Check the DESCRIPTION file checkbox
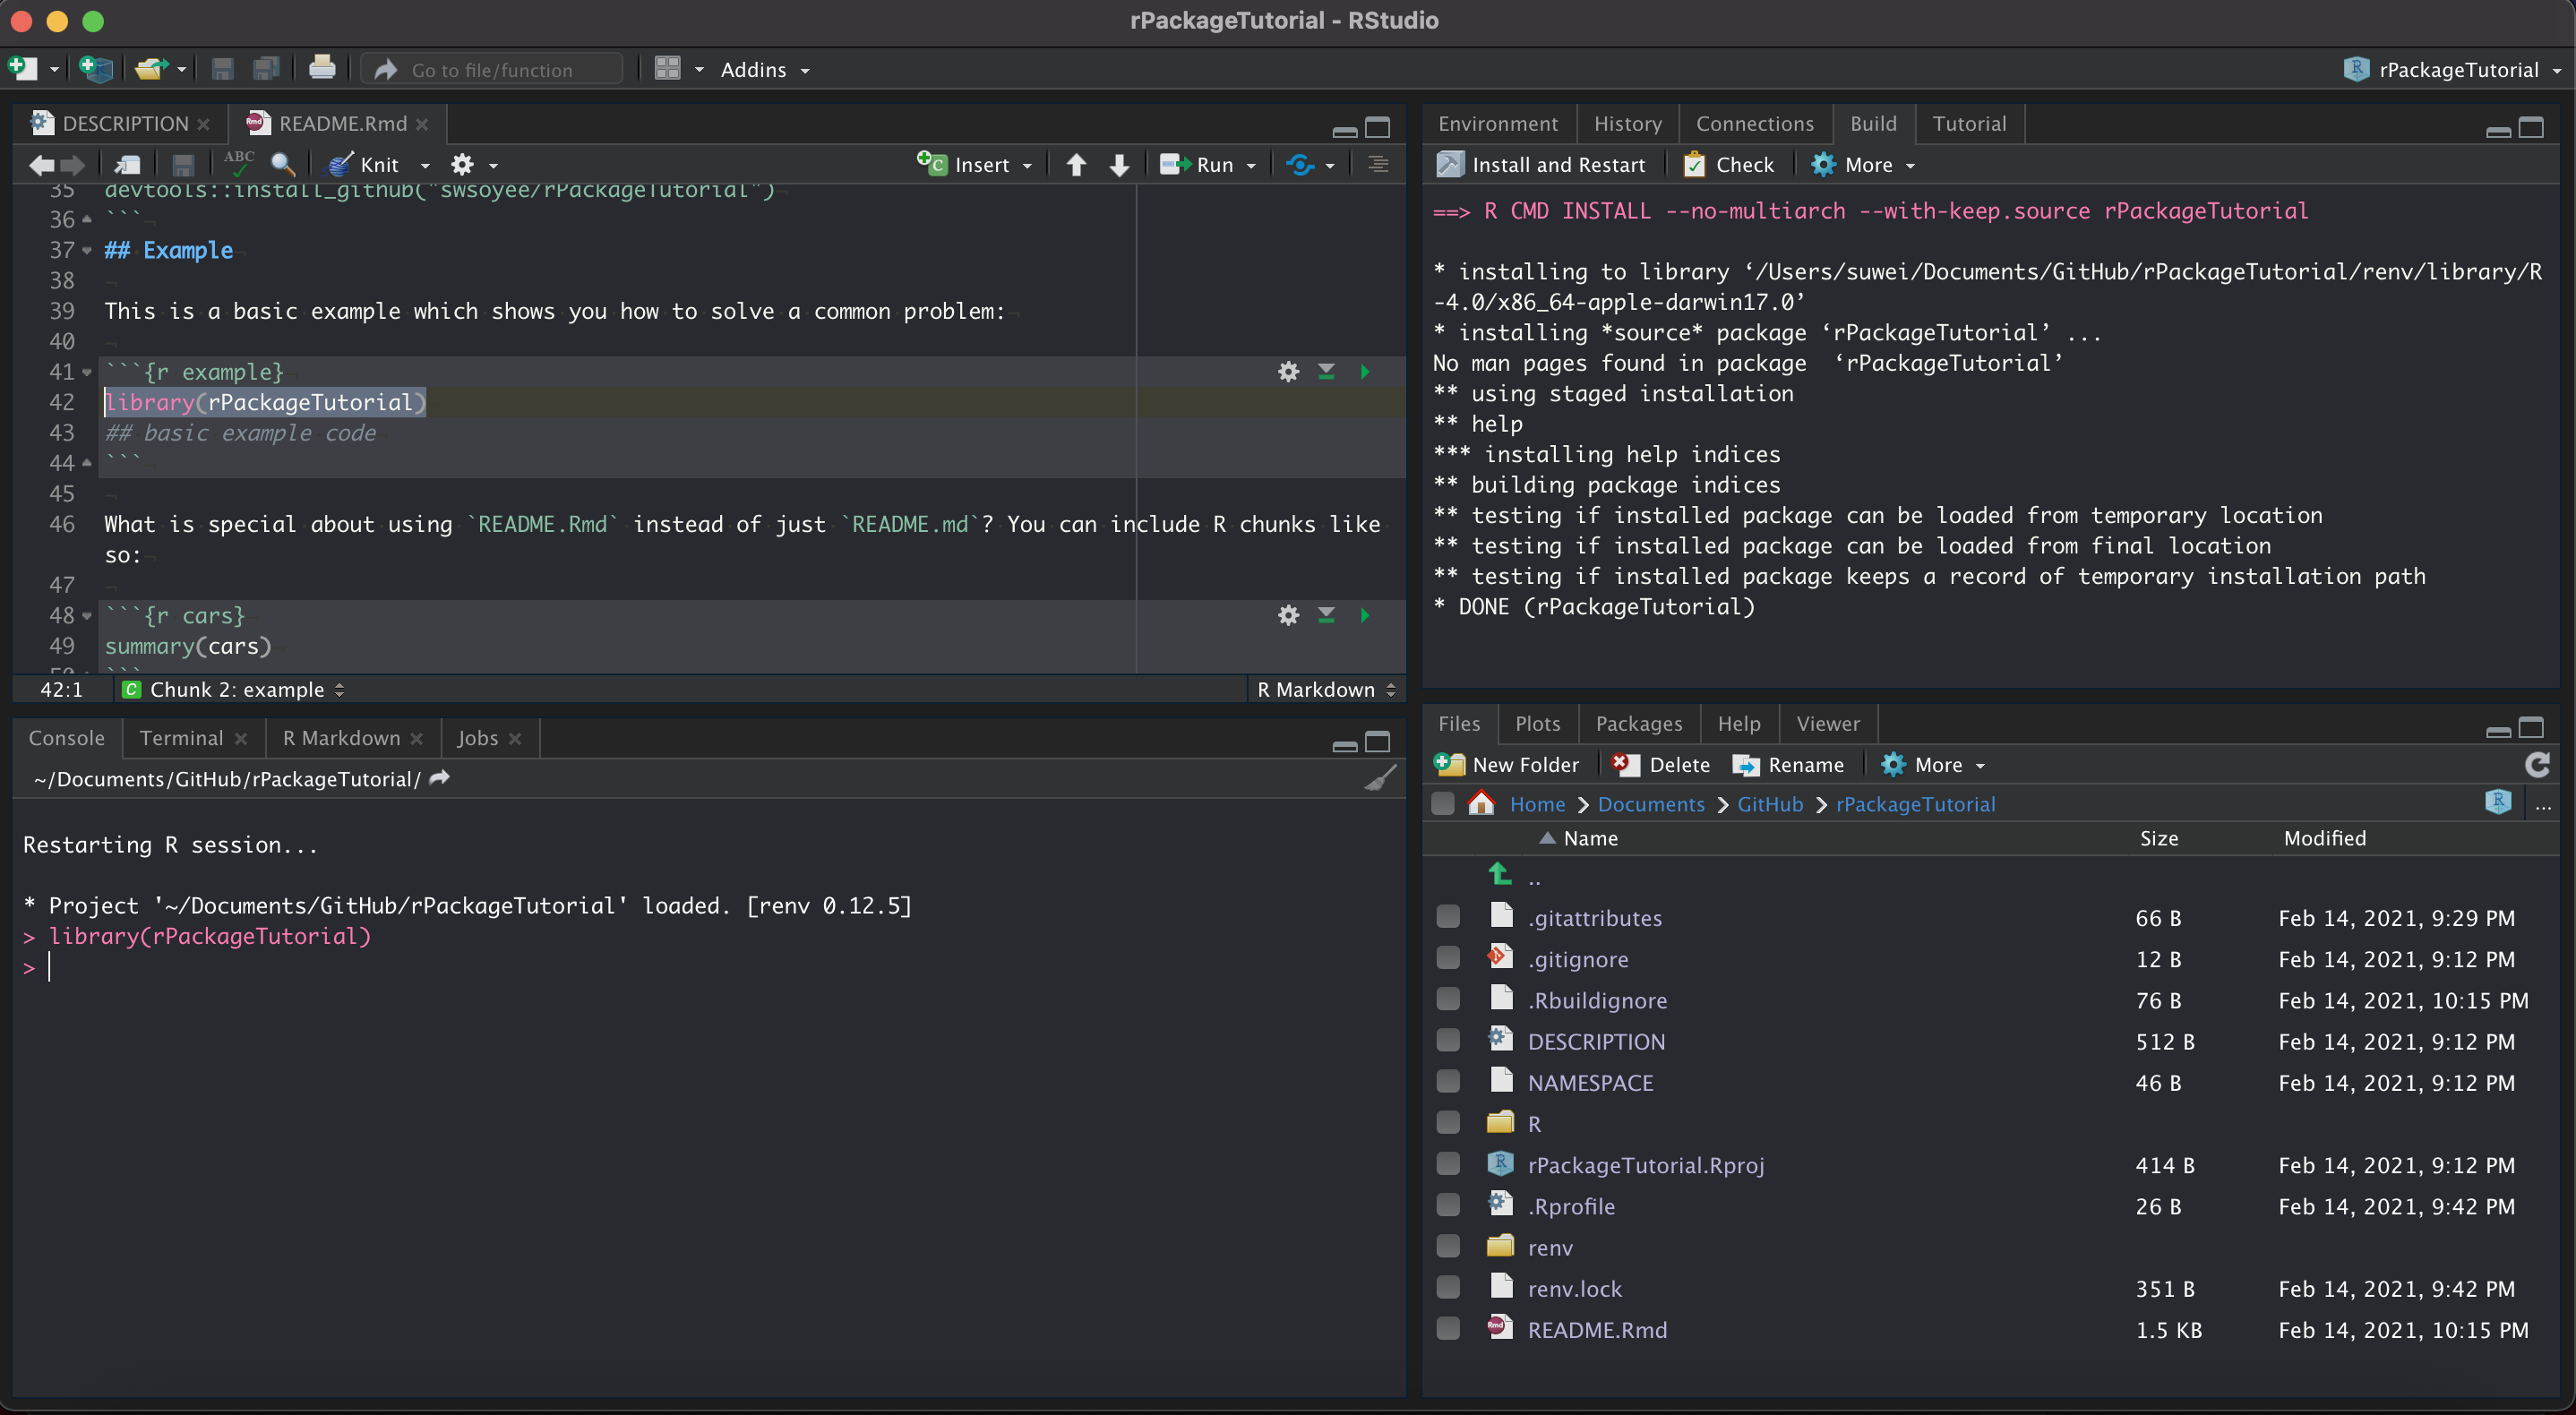The image size is (2576, 1415). pos(1447,1041)
